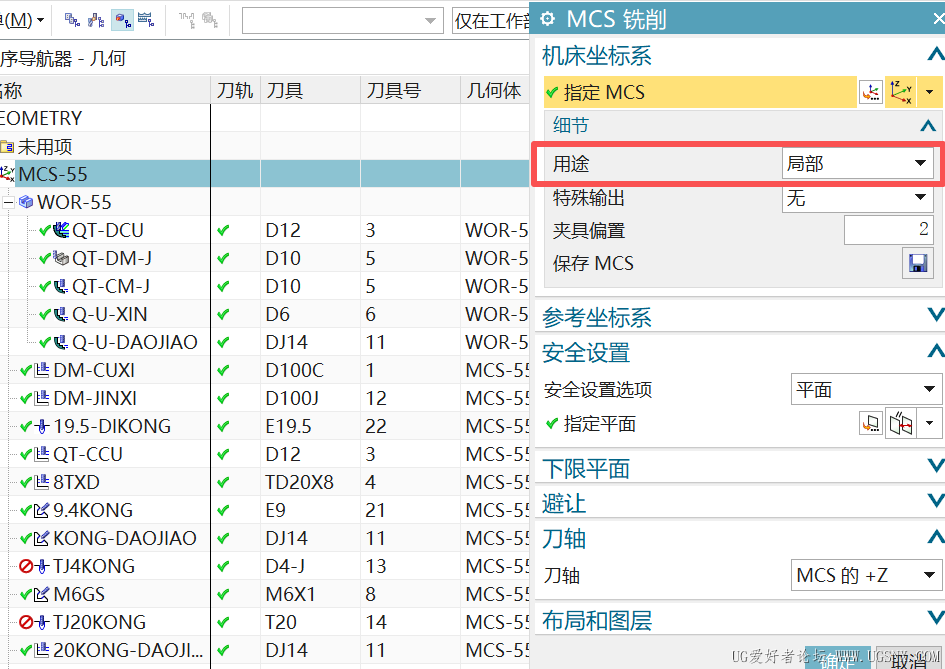Click the 保存 MCS save icon
This screenshot has width=945, height=669.
918,263
